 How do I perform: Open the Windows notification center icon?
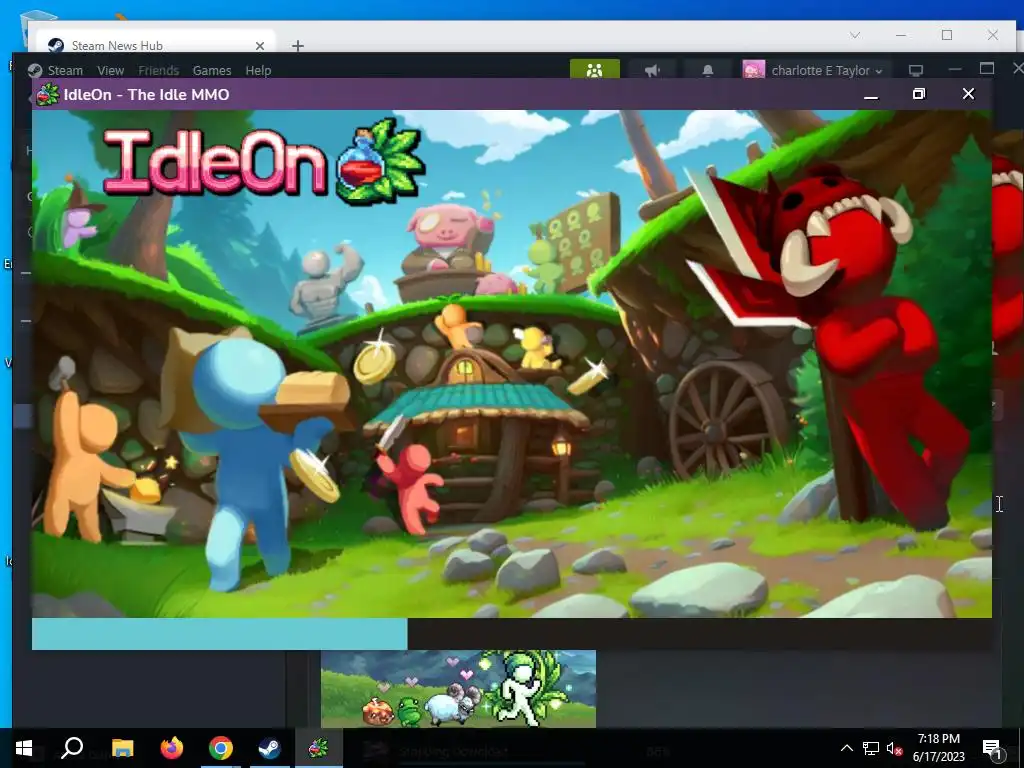point(992,748)
